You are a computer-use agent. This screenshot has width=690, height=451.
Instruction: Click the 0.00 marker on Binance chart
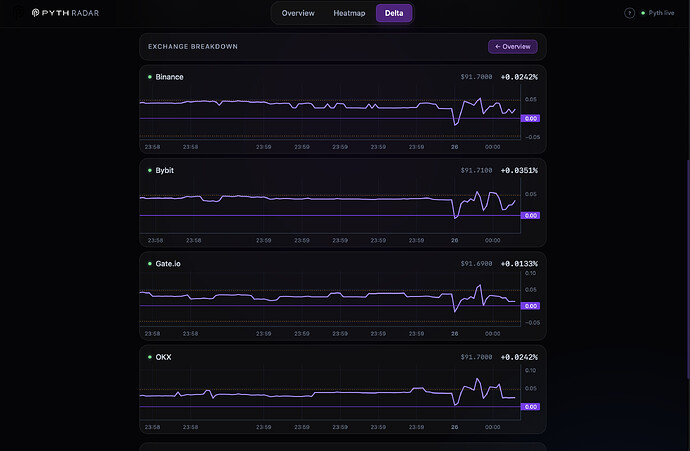tap(530, 118)
